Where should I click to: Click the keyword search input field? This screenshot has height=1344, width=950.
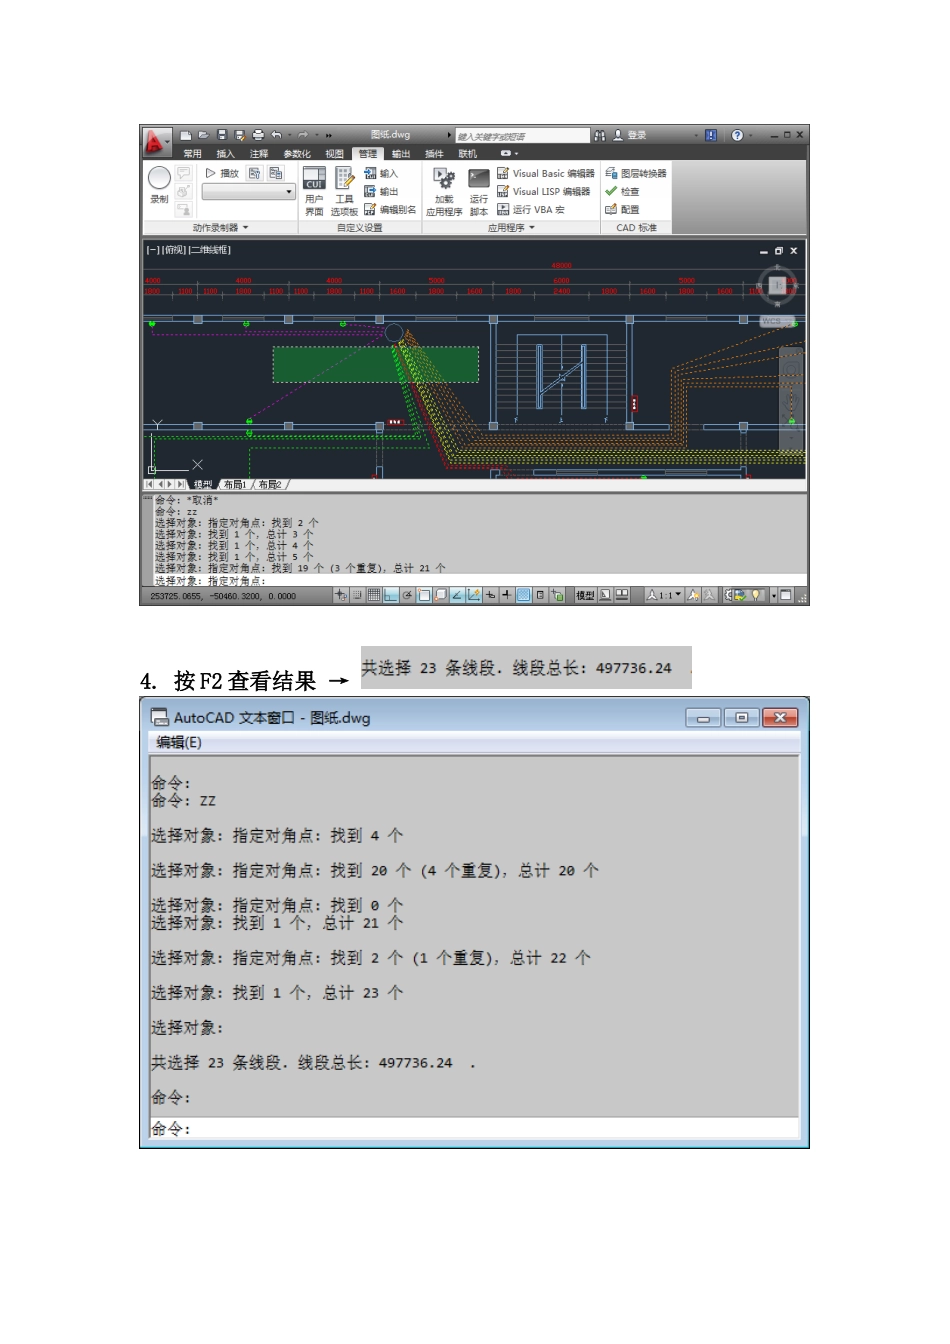coord(522,135)
